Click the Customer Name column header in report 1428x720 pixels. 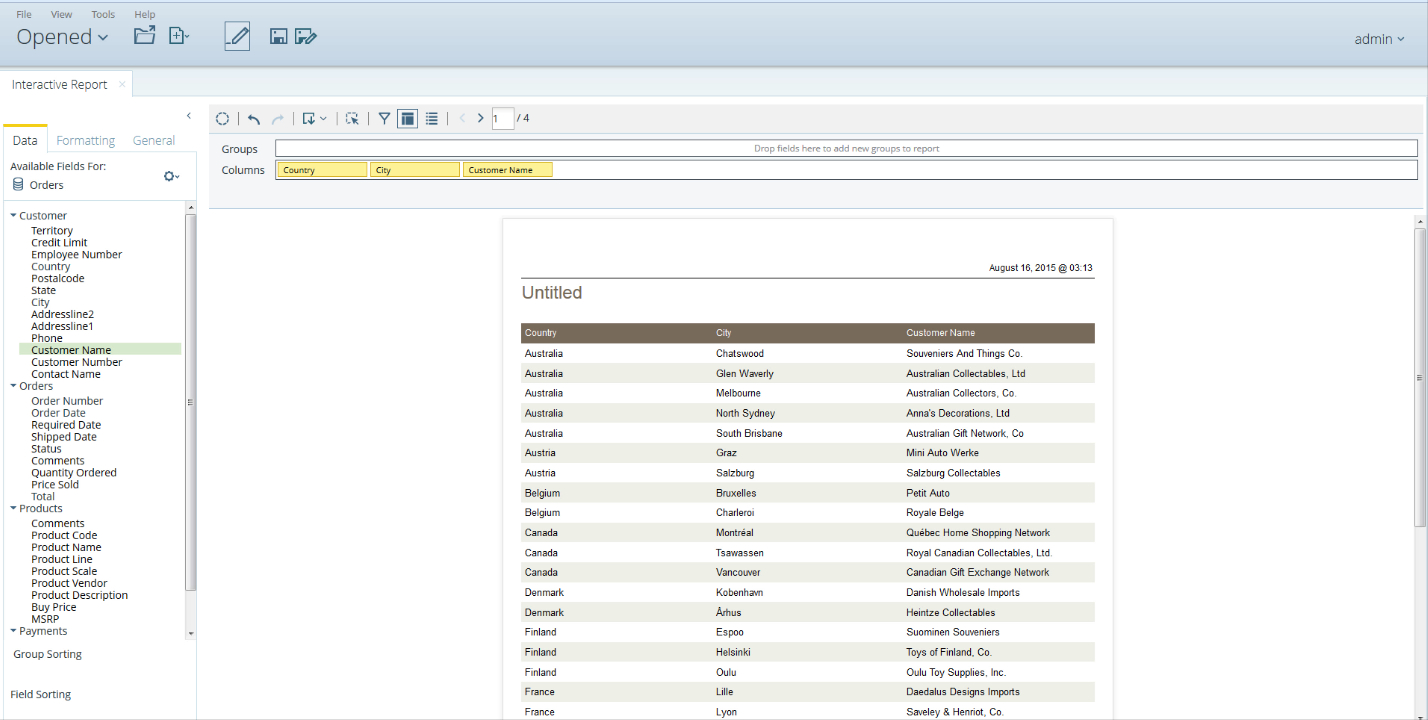pos(941,333)
